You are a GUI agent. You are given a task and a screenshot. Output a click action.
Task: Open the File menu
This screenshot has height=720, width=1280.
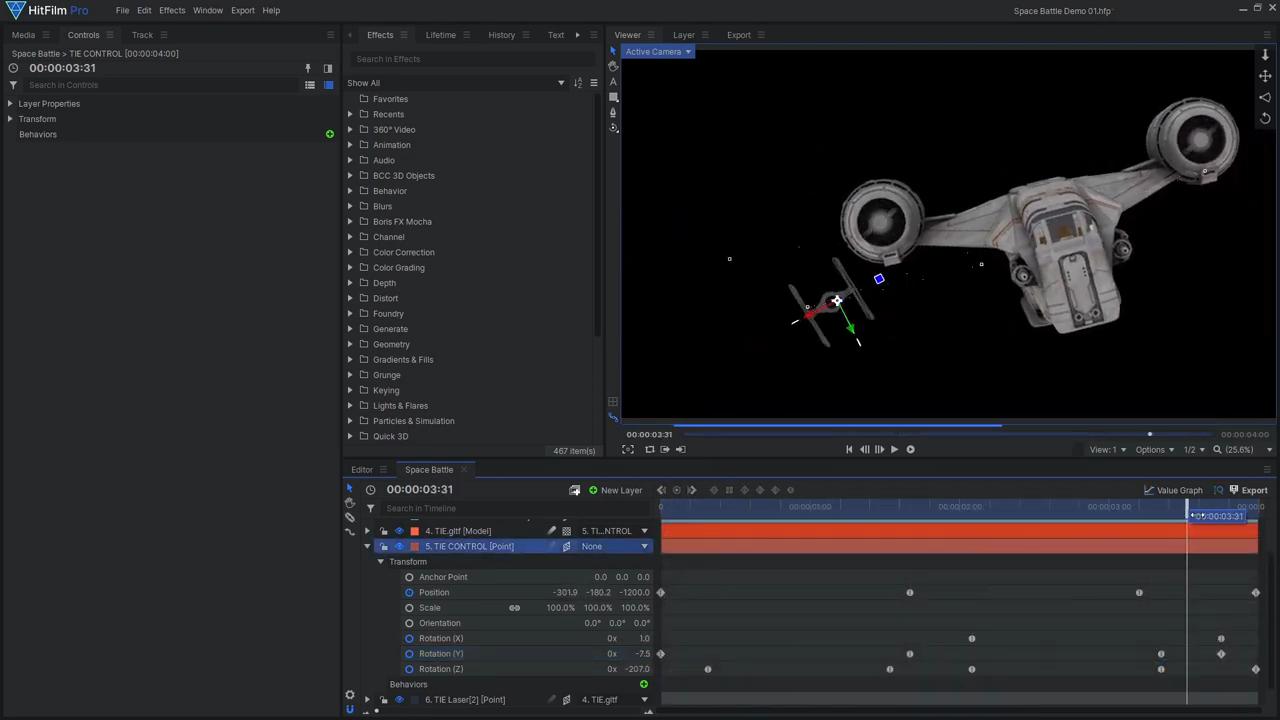click(122, 10)
